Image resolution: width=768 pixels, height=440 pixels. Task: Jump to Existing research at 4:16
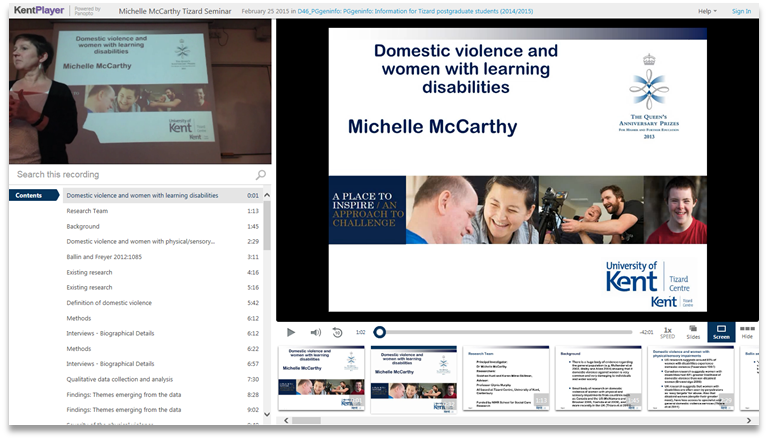(163, 272)
